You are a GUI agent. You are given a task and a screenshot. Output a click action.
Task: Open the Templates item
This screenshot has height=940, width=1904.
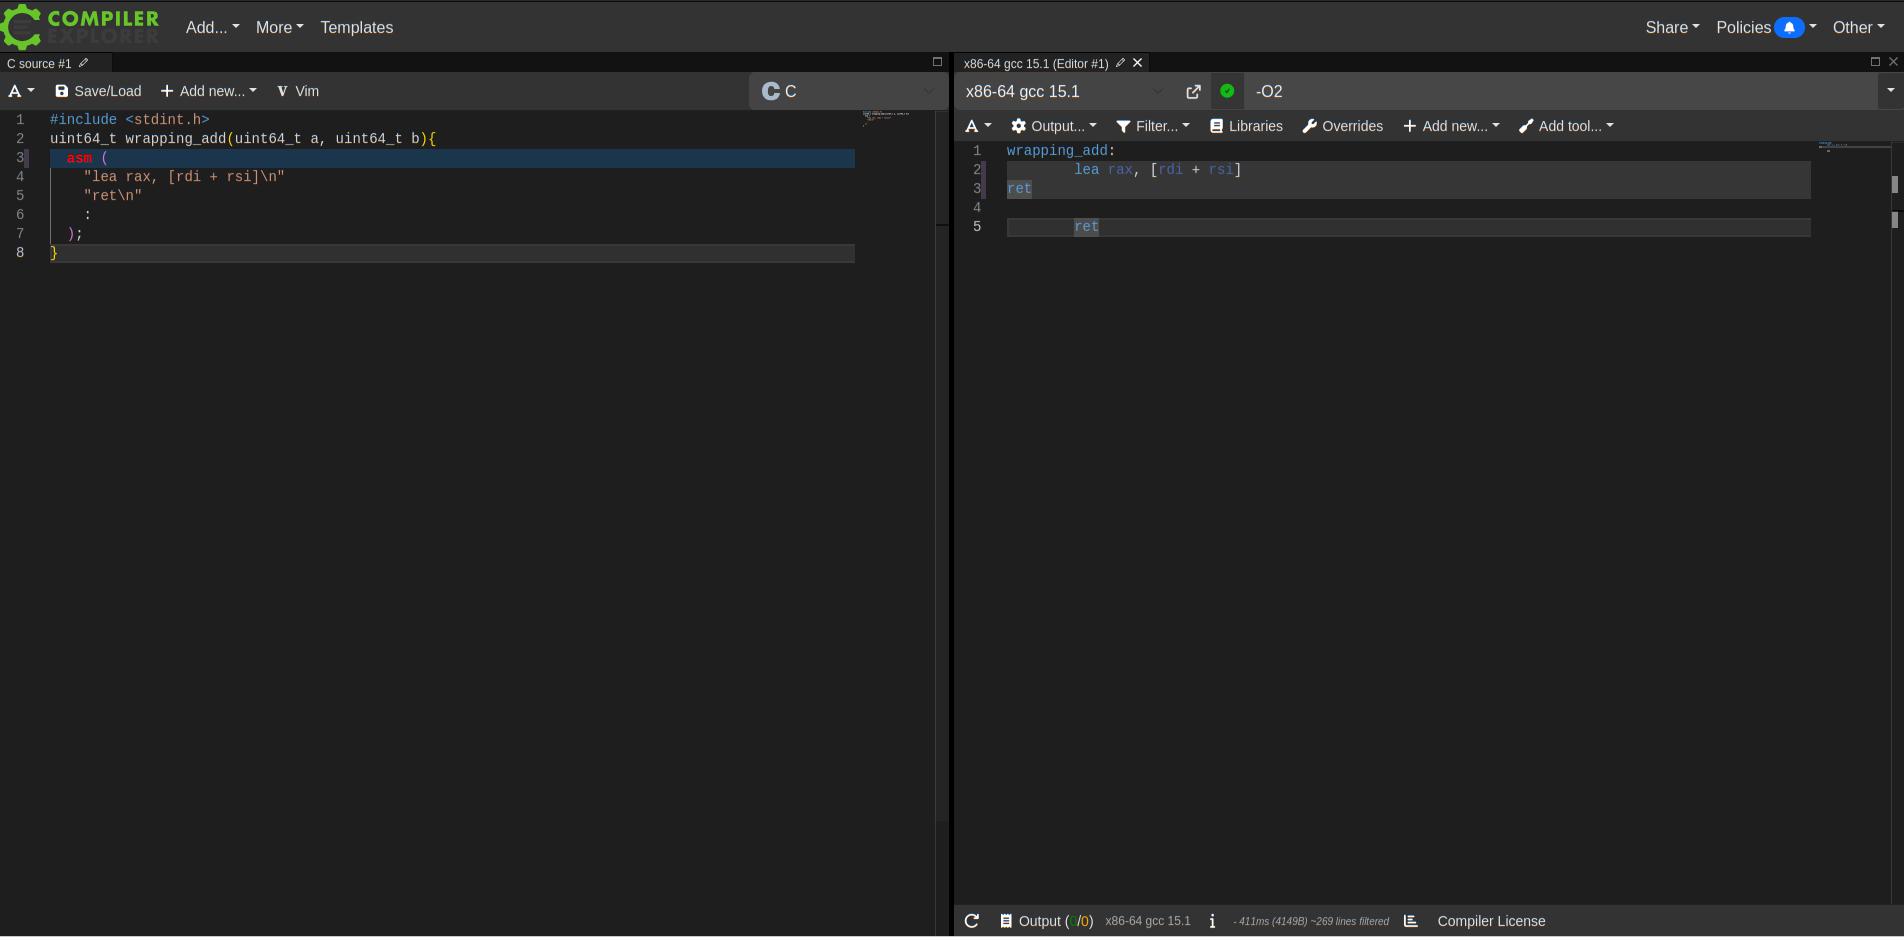coord(357,28)
